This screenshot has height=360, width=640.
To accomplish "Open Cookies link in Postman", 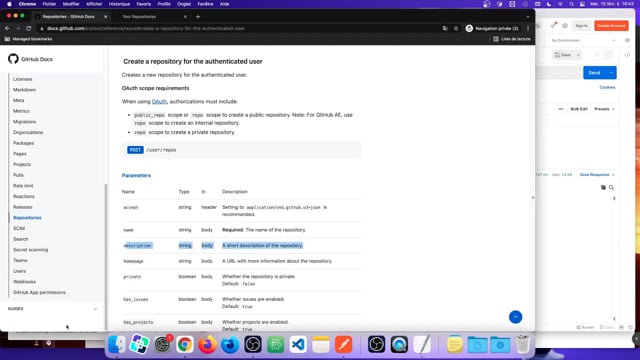I will click(607, 87).
